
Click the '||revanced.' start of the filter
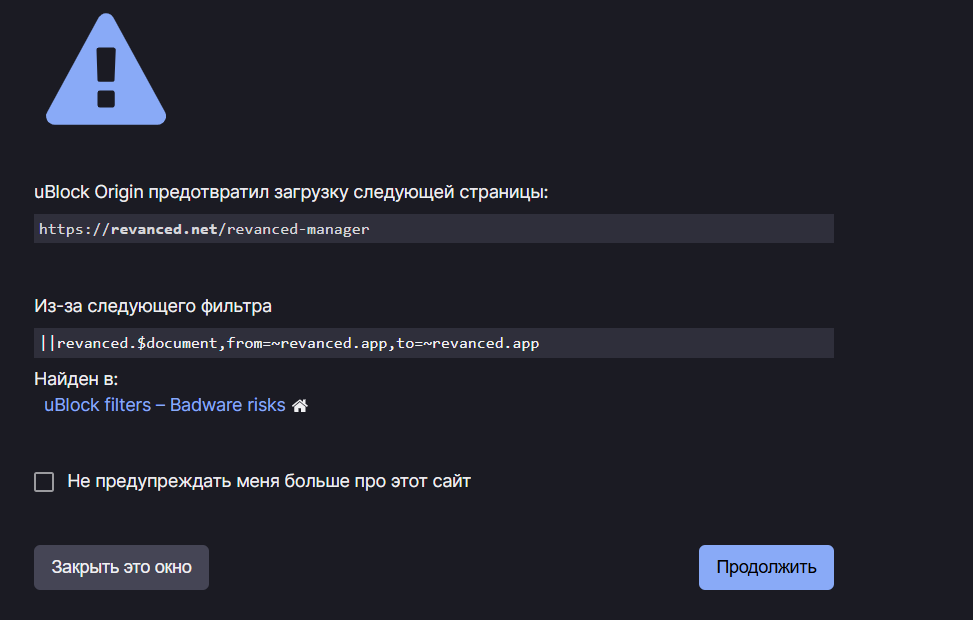coord(87,343)
